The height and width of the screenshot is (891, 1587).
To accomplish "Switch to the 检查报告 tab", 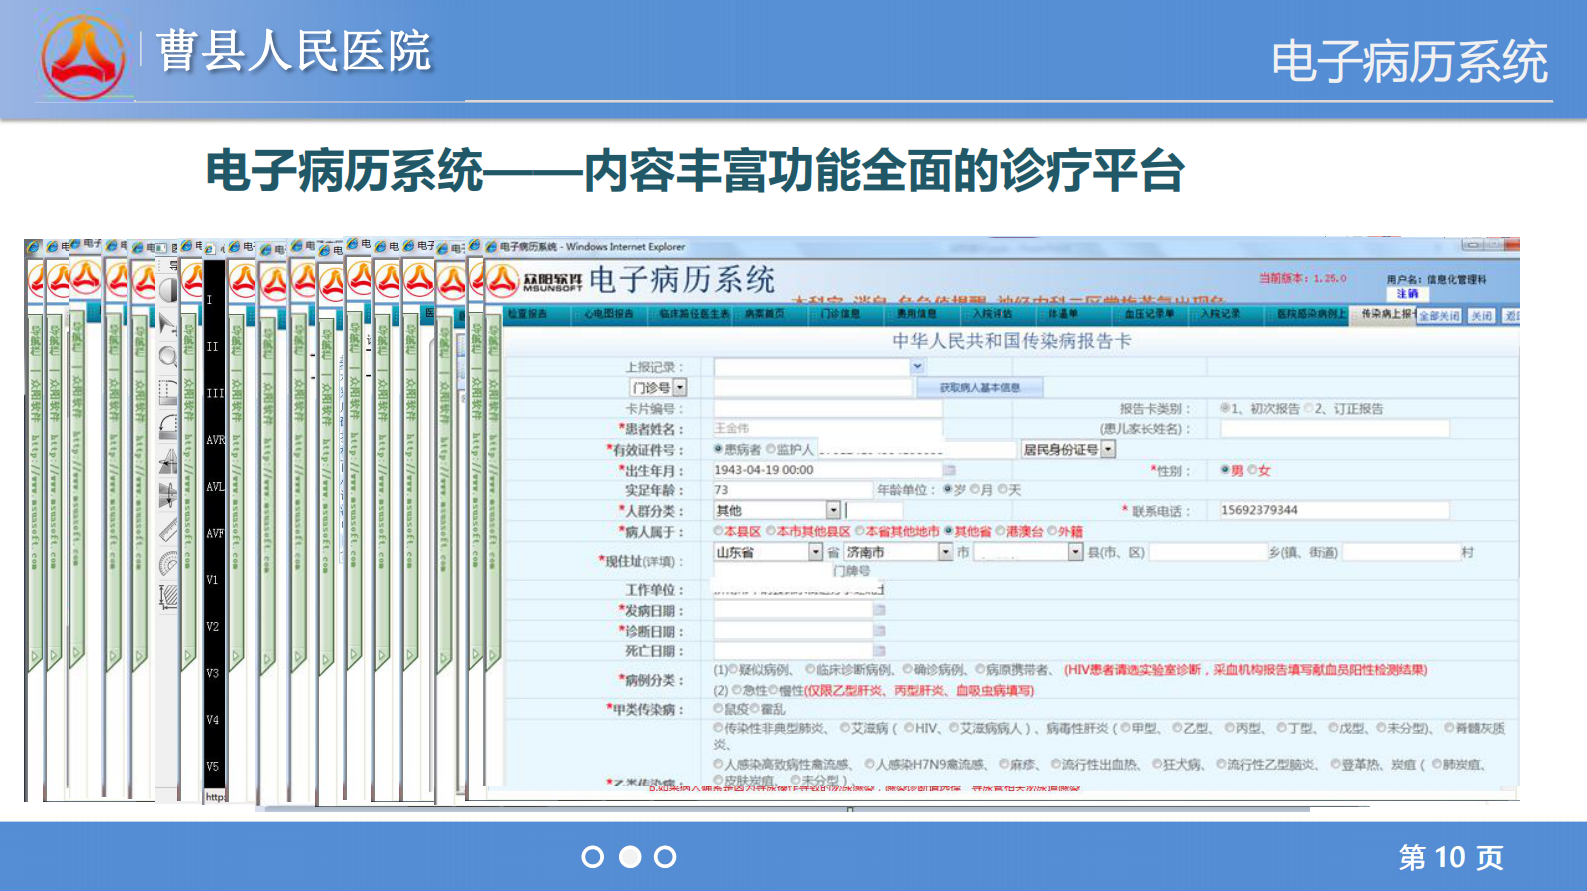I will (527, 314).
